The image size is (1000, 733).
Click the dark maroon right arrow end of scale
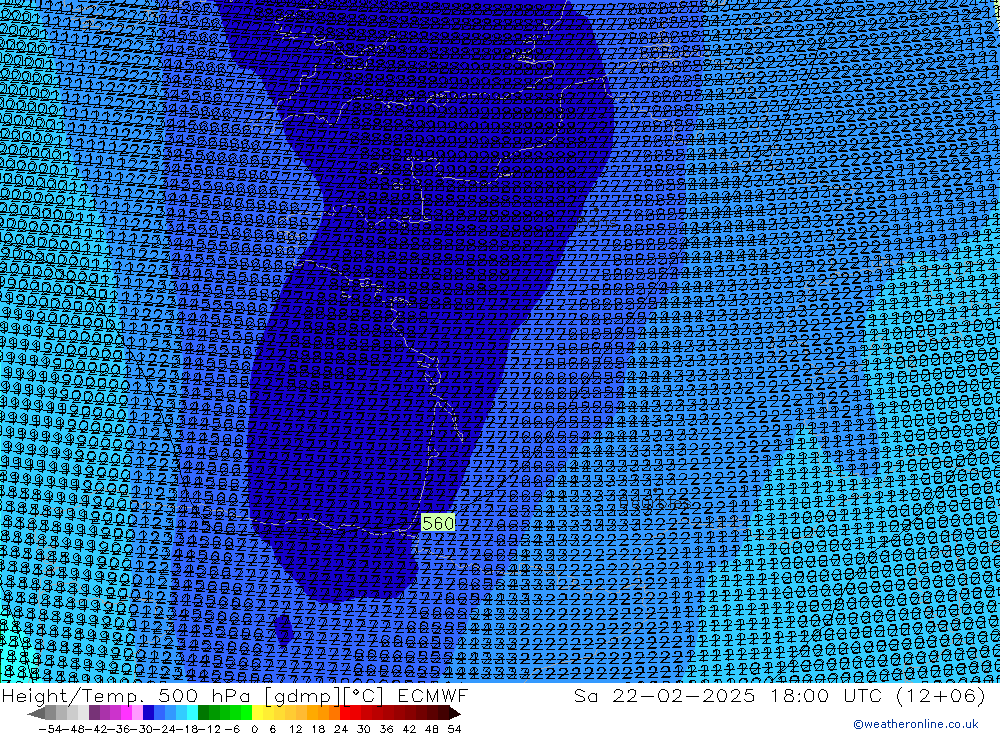click(x=454, y=713)
